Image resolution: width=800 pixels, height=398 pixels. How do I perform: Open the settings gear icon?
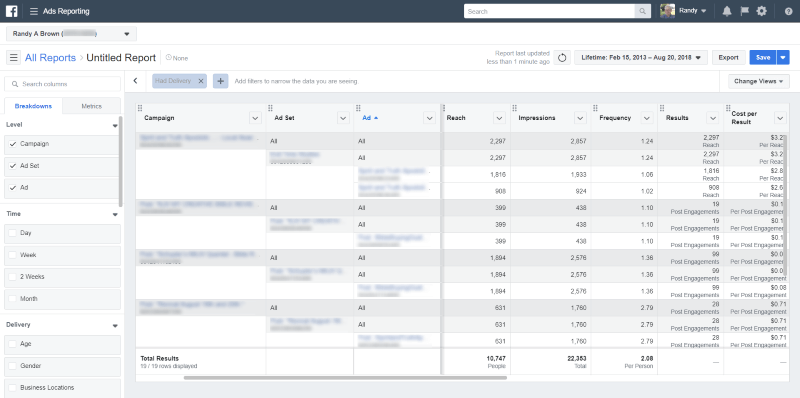pyautogui.click(x=761, y=11)
